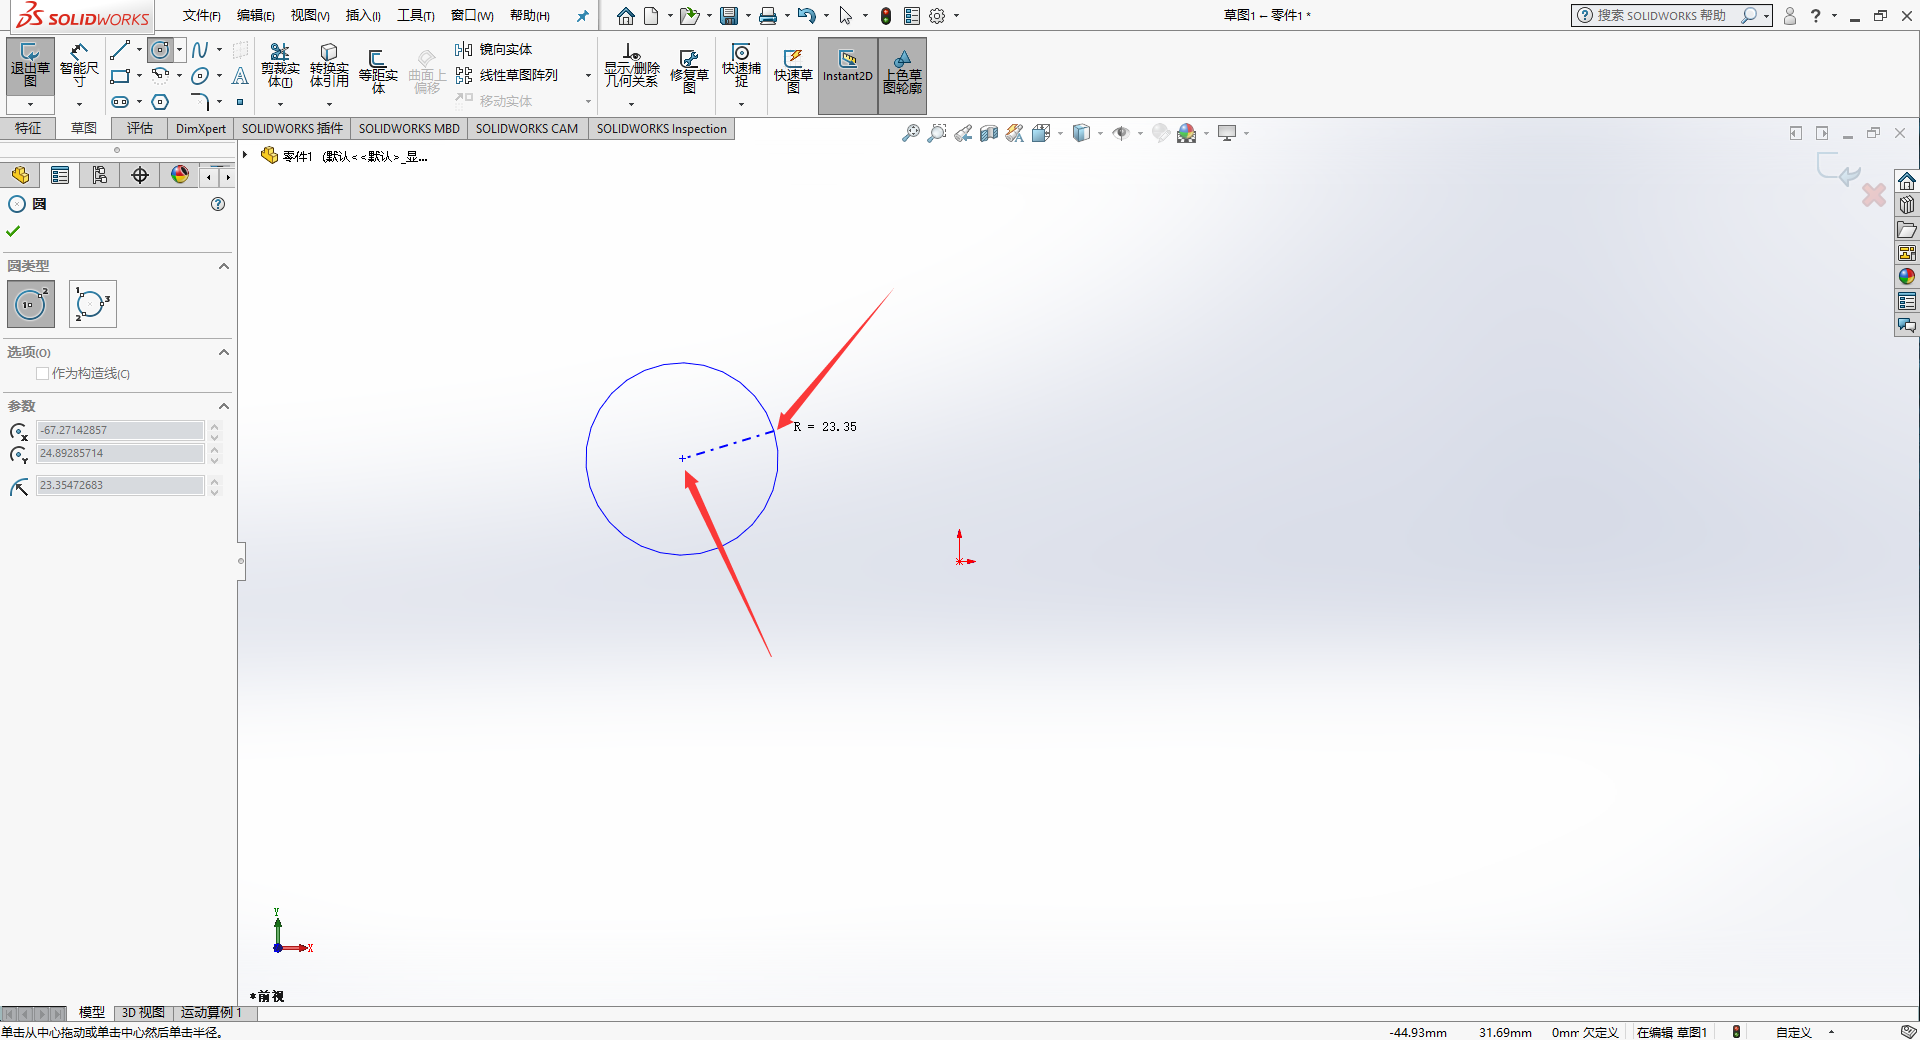Select the Line sketch tool
Screen dimensions: 1920x1040
coord(120,50)
